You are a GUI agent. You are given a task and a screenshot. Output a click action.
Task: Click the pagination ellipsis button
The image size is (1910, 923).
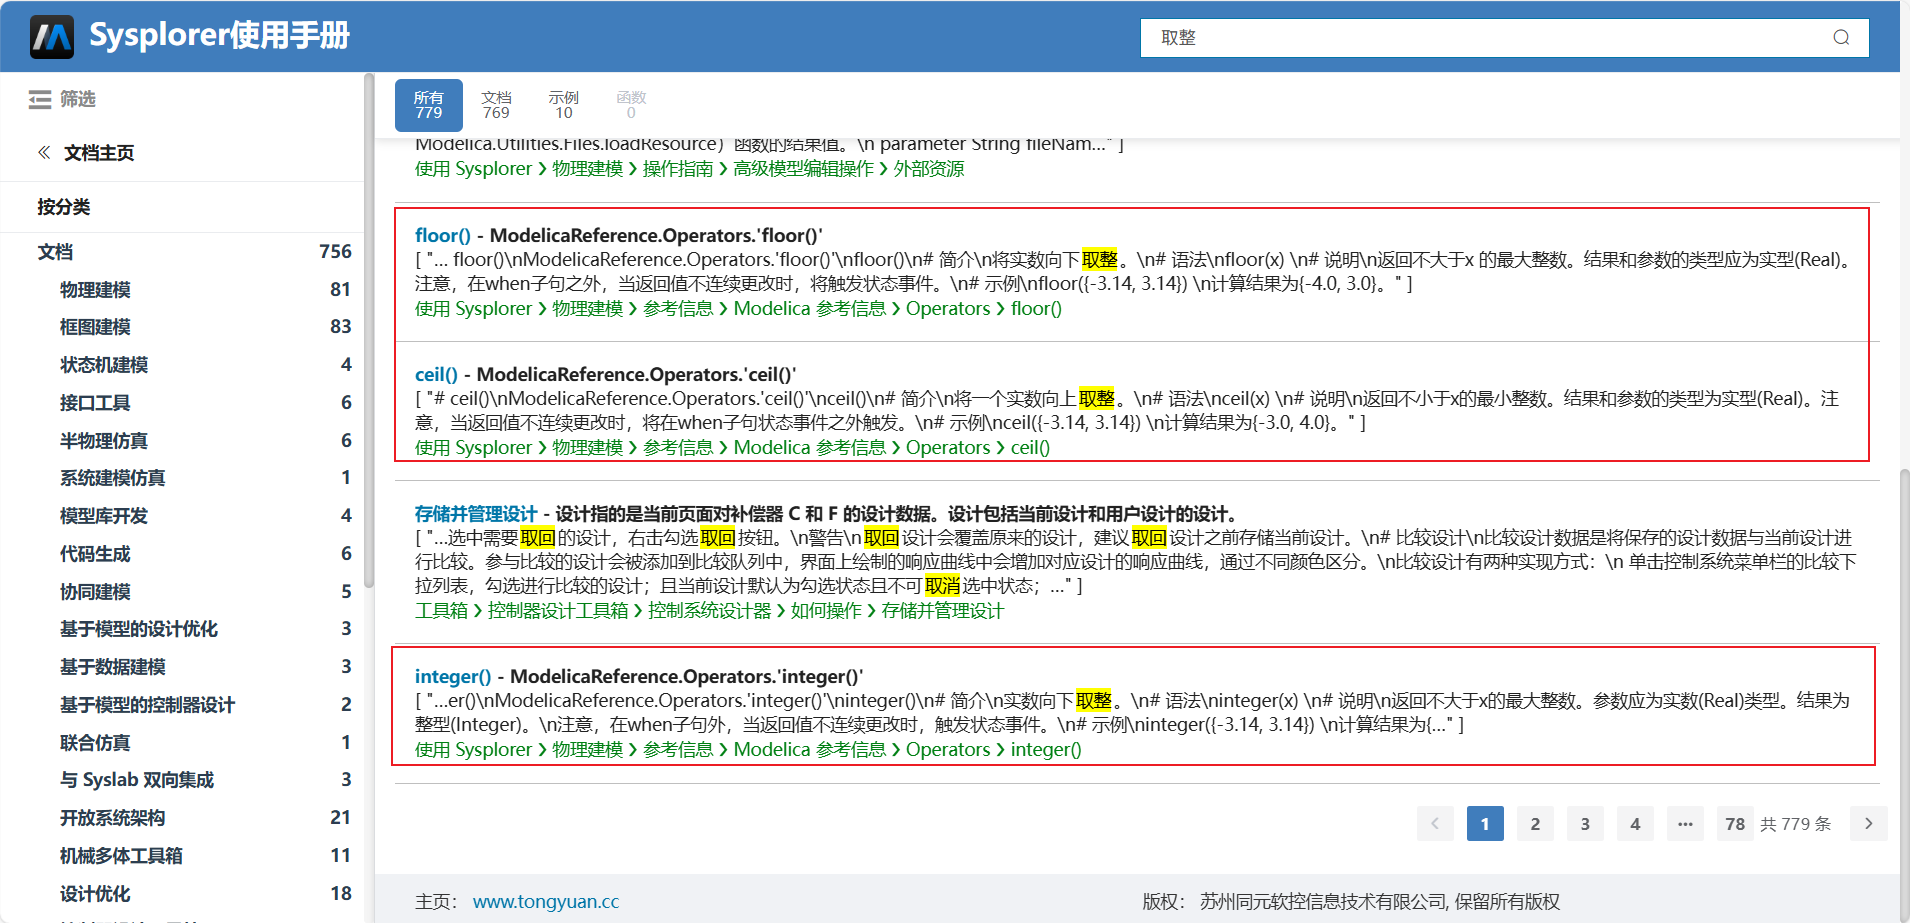tap(1685, 824)
